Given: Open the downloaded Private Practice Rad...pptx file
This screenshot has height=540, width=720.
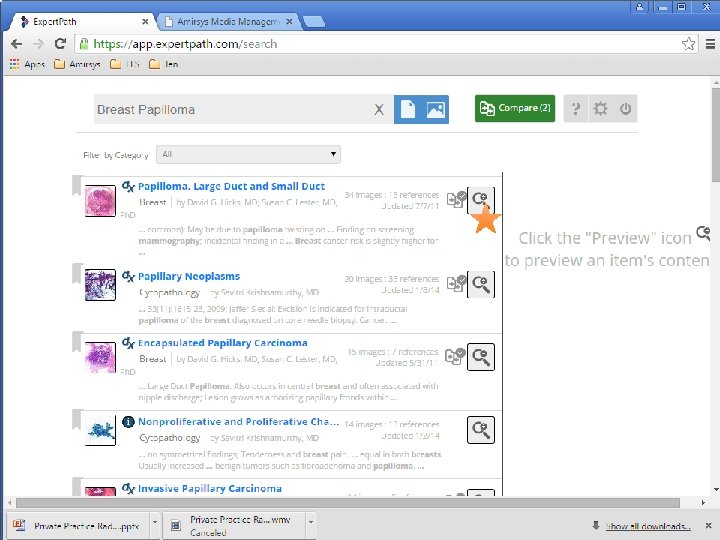Looking at the screenshot, I should tap(78, 525).
